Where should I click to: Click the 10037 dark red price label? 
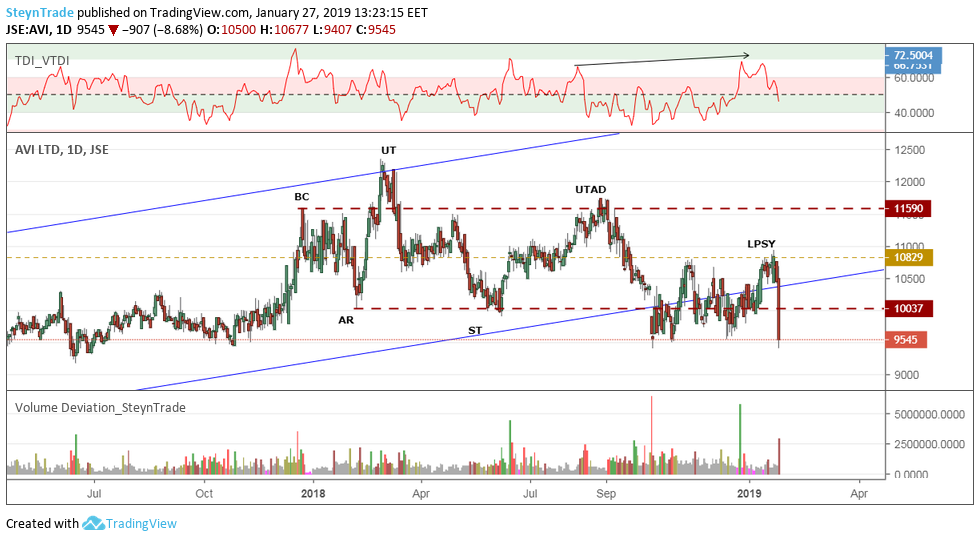909,309
